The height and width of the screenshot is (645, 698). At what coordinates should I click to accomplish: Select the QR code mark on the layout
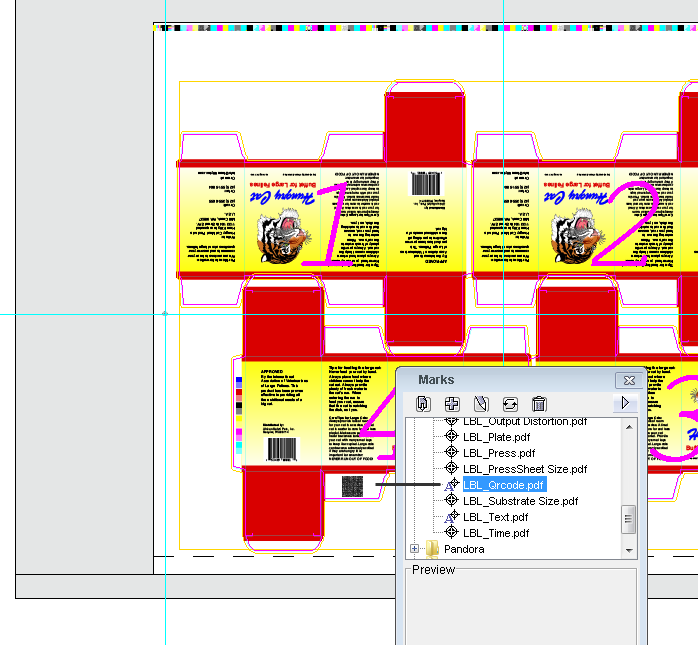(352, 487)
